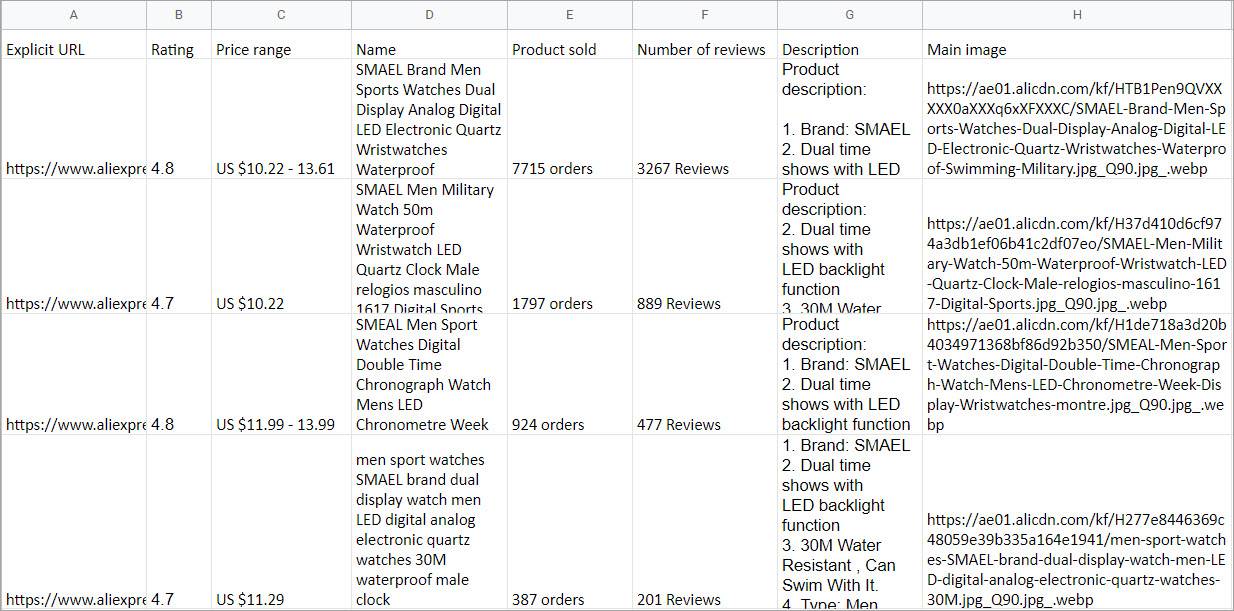Viewport: 1234px width, 611px height.
Task: Click the "1797 orders" cell
Action: point(570,247)
